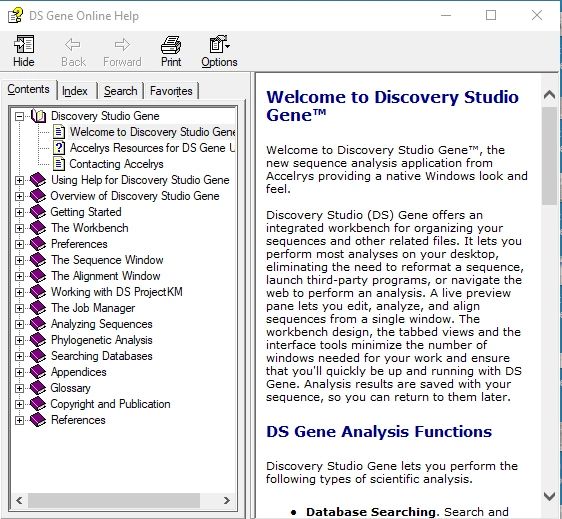This screenshot has height=519, width=562.
Task: Expand The Alignment Window node
Action: [19, 276]
